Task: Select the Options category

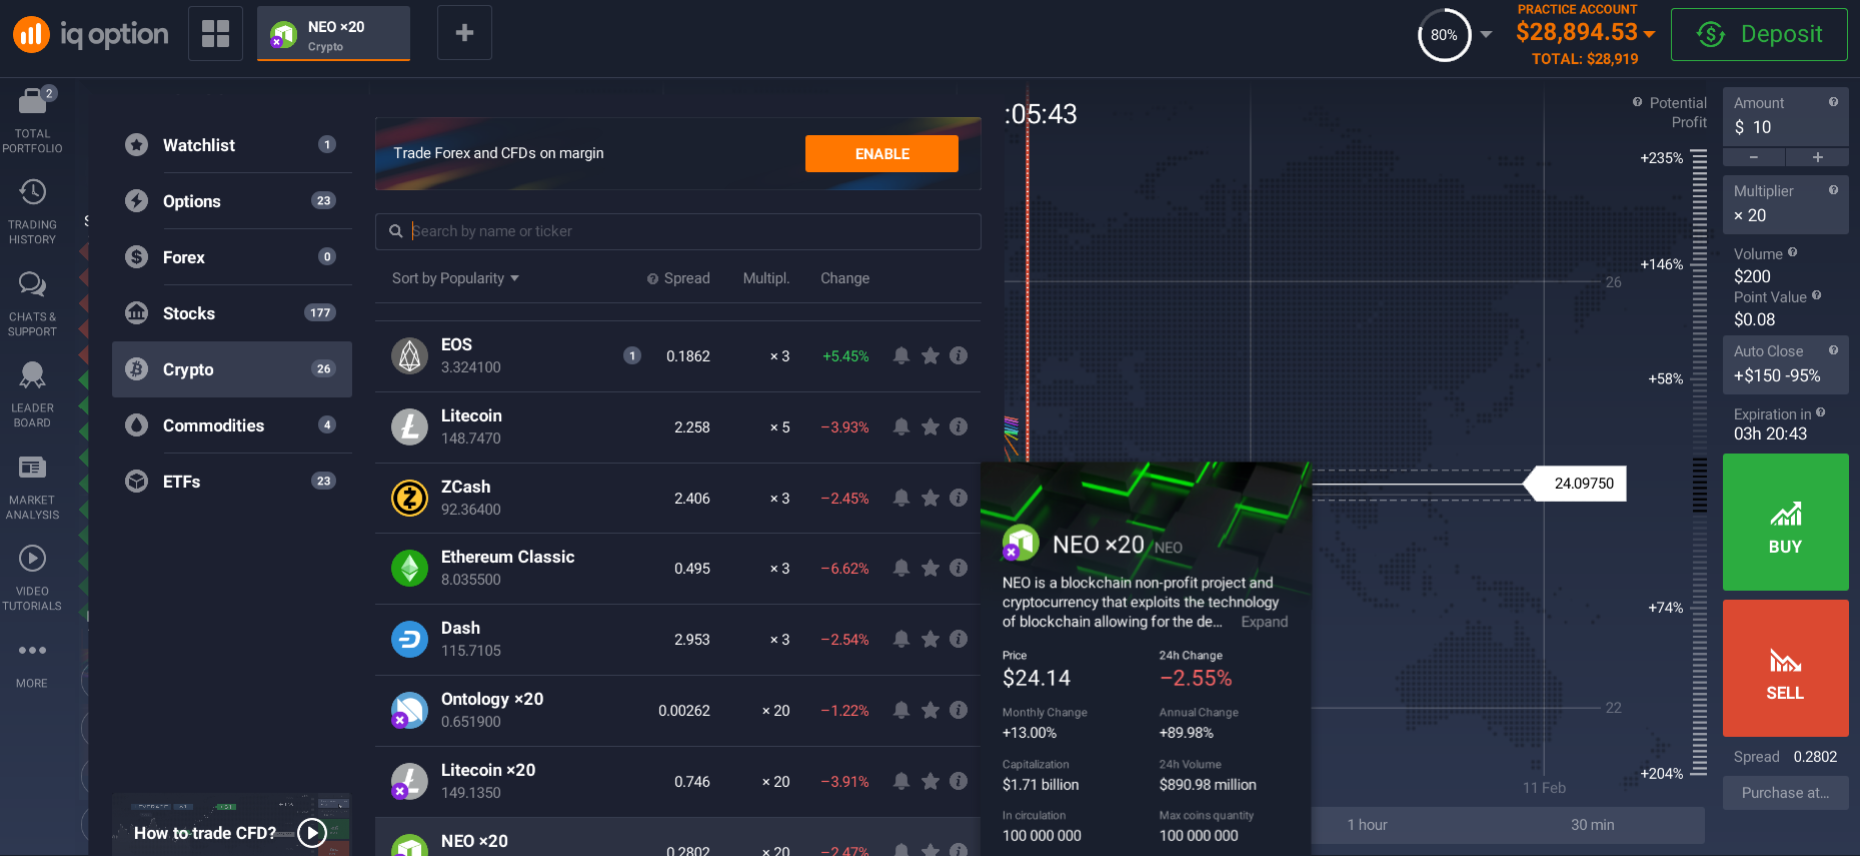Action: [x=232, y=201]
